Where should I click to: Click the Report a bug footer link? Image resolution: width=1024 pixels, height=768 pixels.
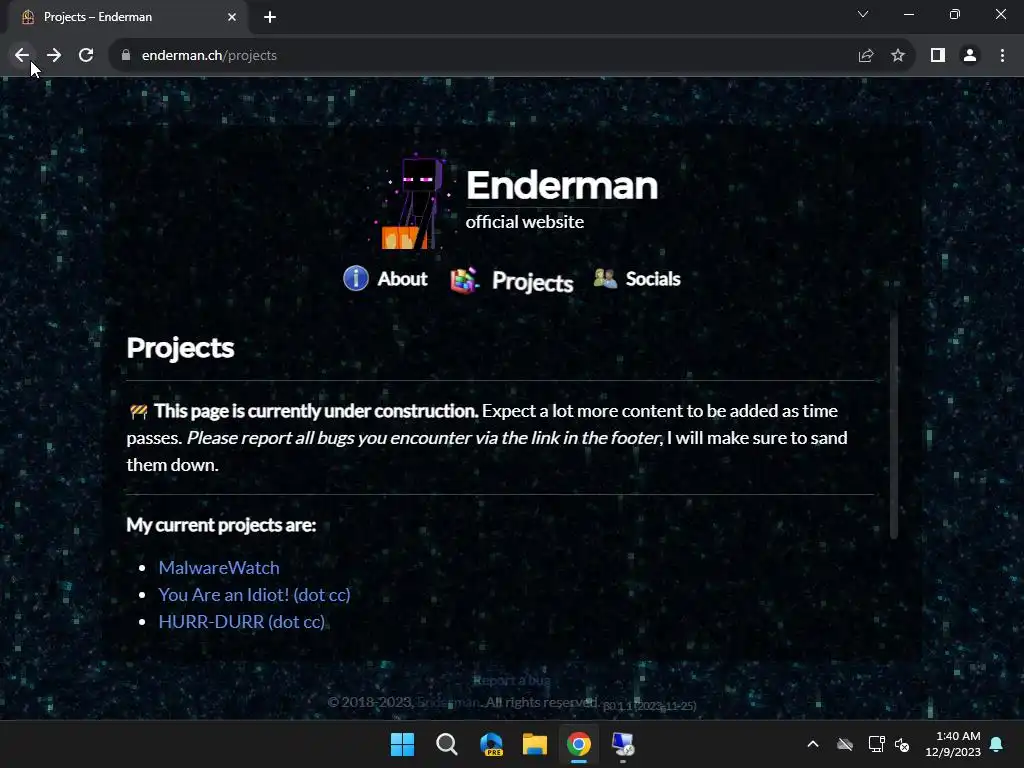(512, 680)
